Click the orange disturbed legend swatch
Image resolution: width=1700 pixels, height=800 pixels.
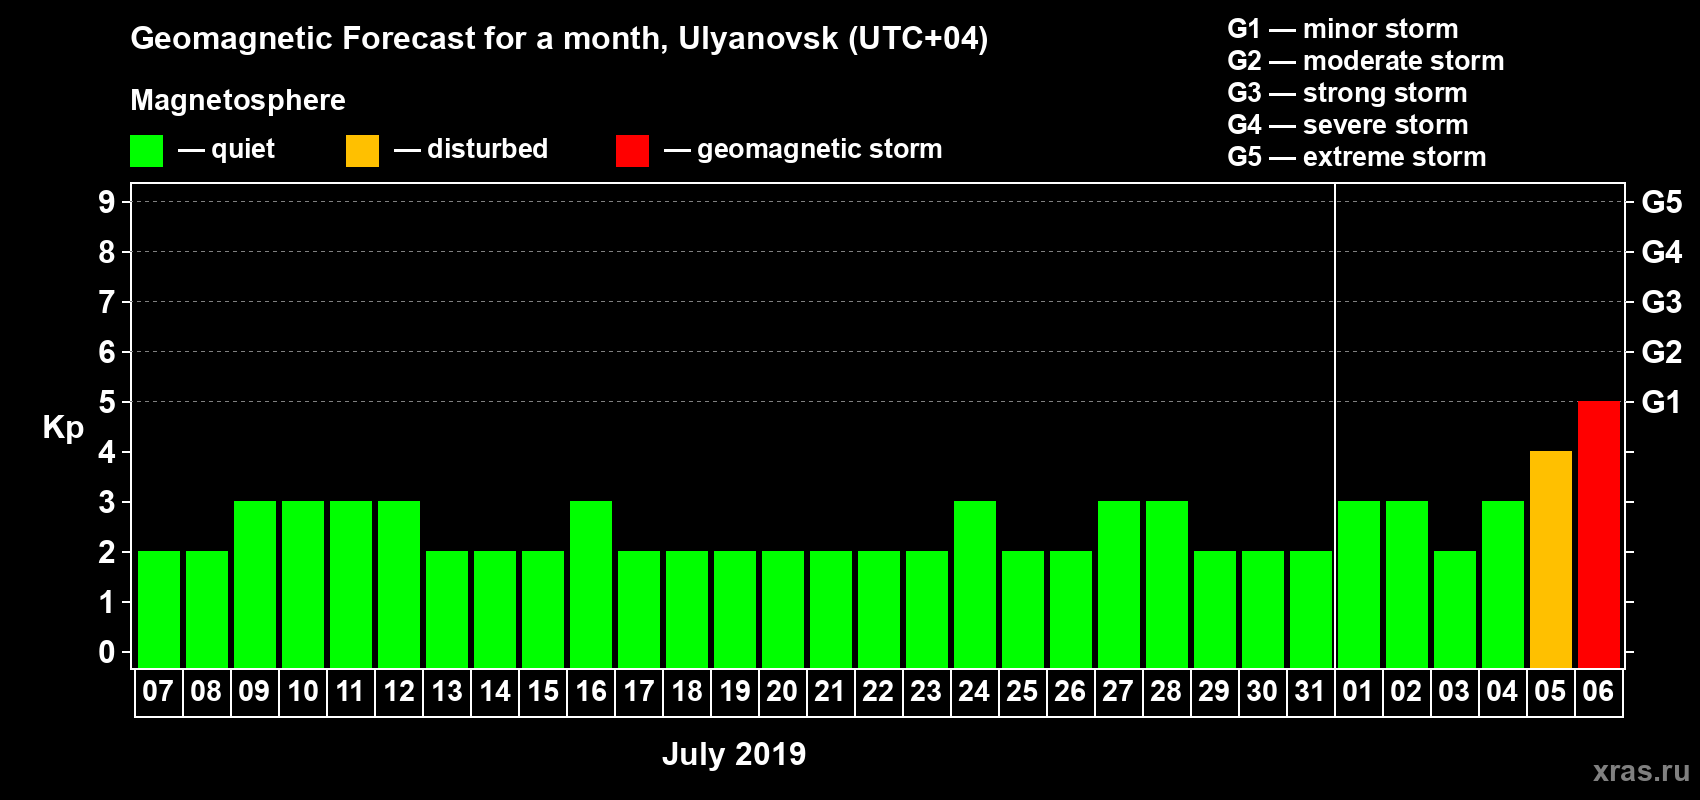coord(362,151)
